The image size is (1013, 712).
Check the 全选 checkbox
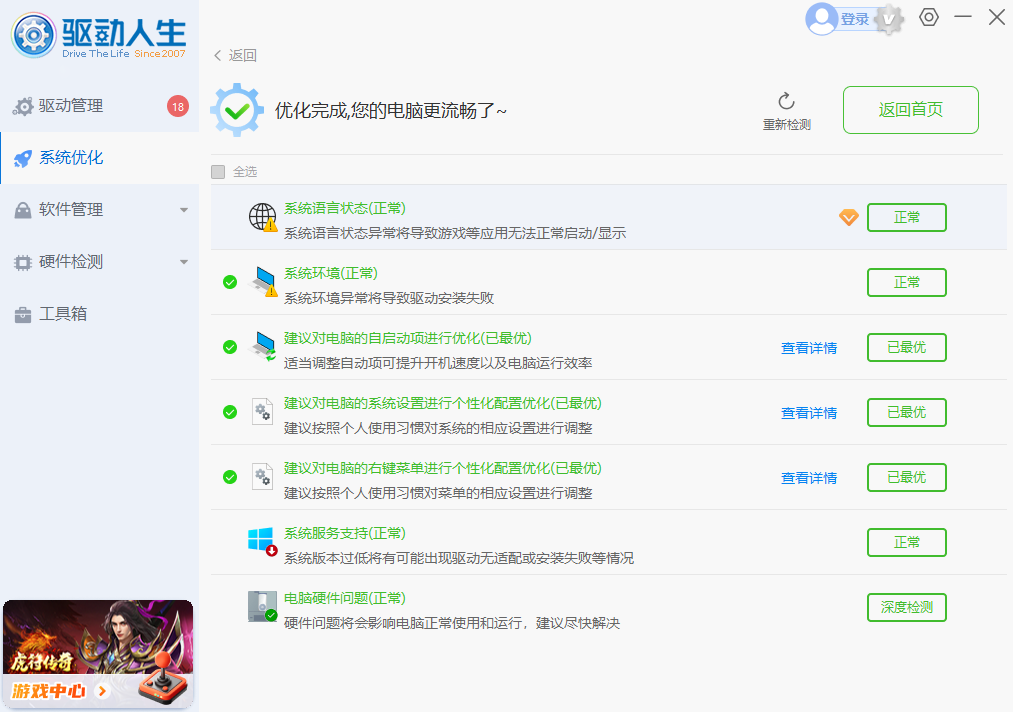pyautogui.click(x=218, y=172)
